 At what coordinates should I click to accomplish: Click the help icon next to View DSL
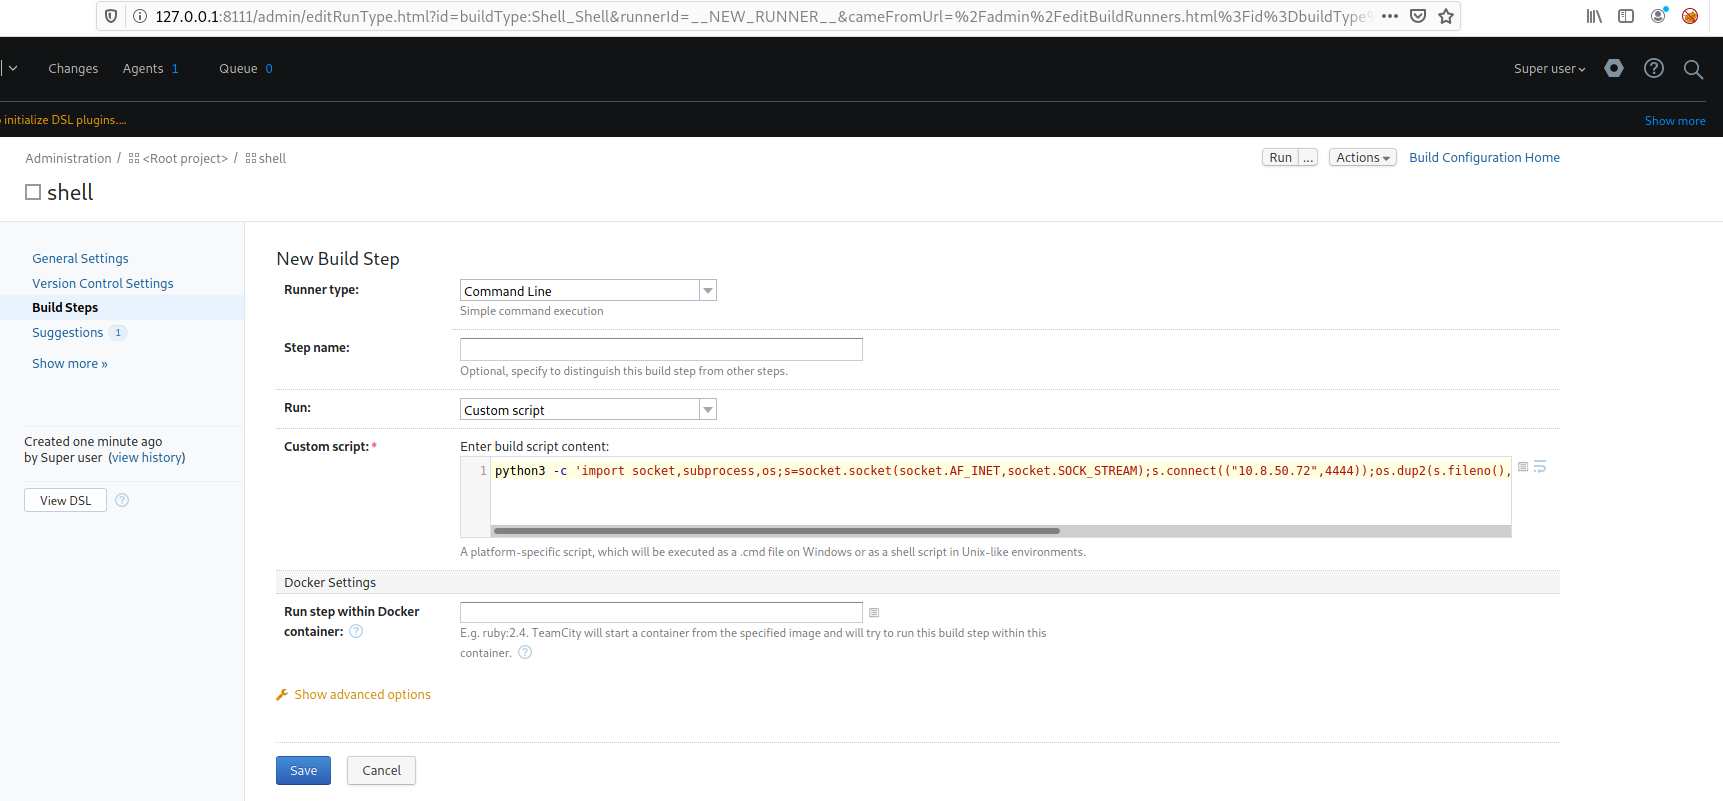tap(122, 500)
